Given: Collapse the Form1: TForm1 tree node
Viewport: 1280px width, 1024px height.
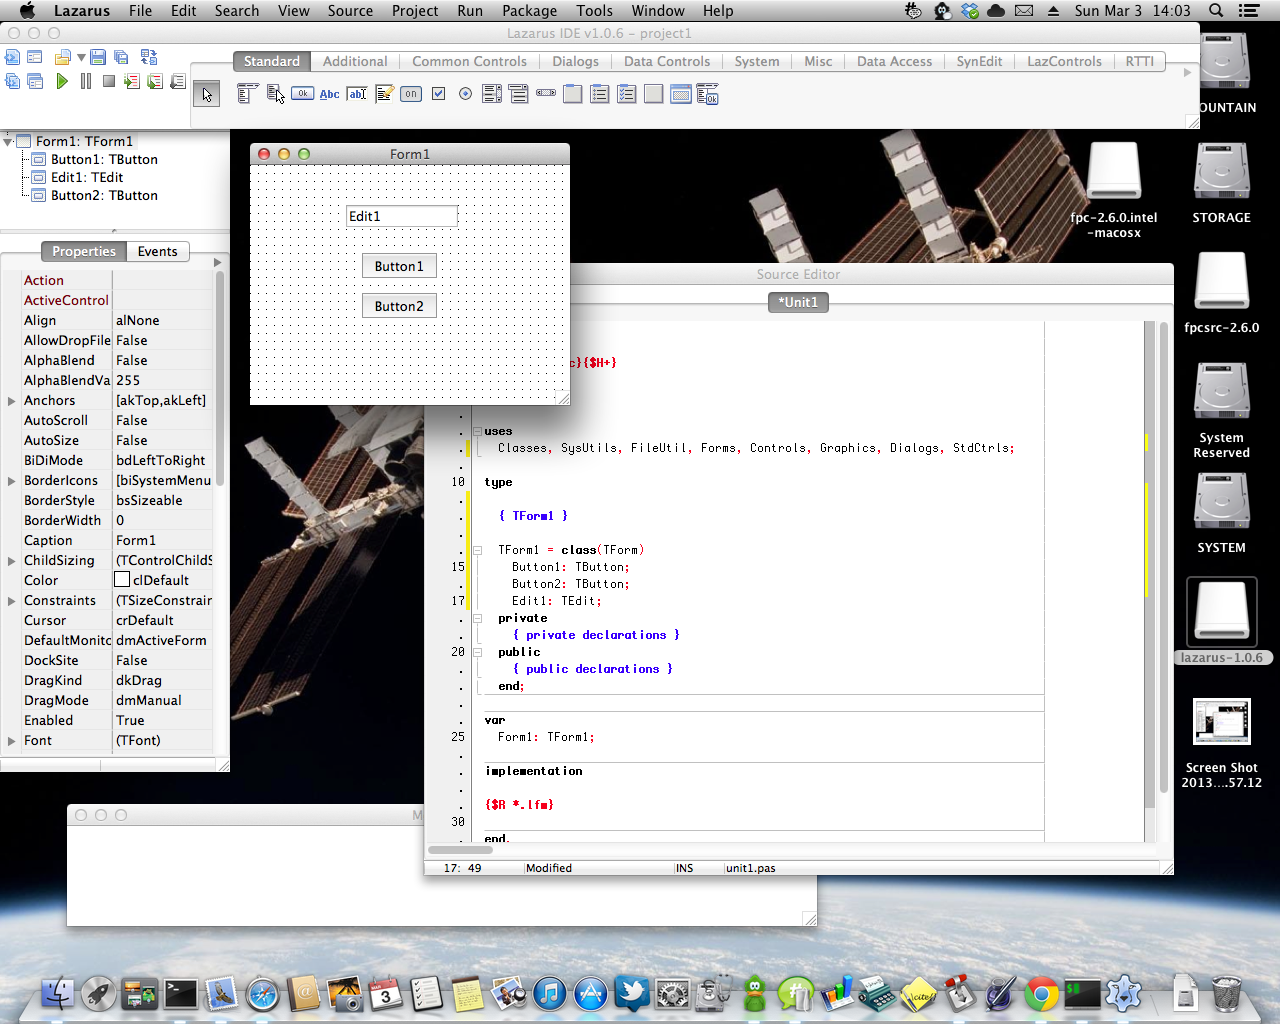Looking at the screenshot, I should 8,142.
